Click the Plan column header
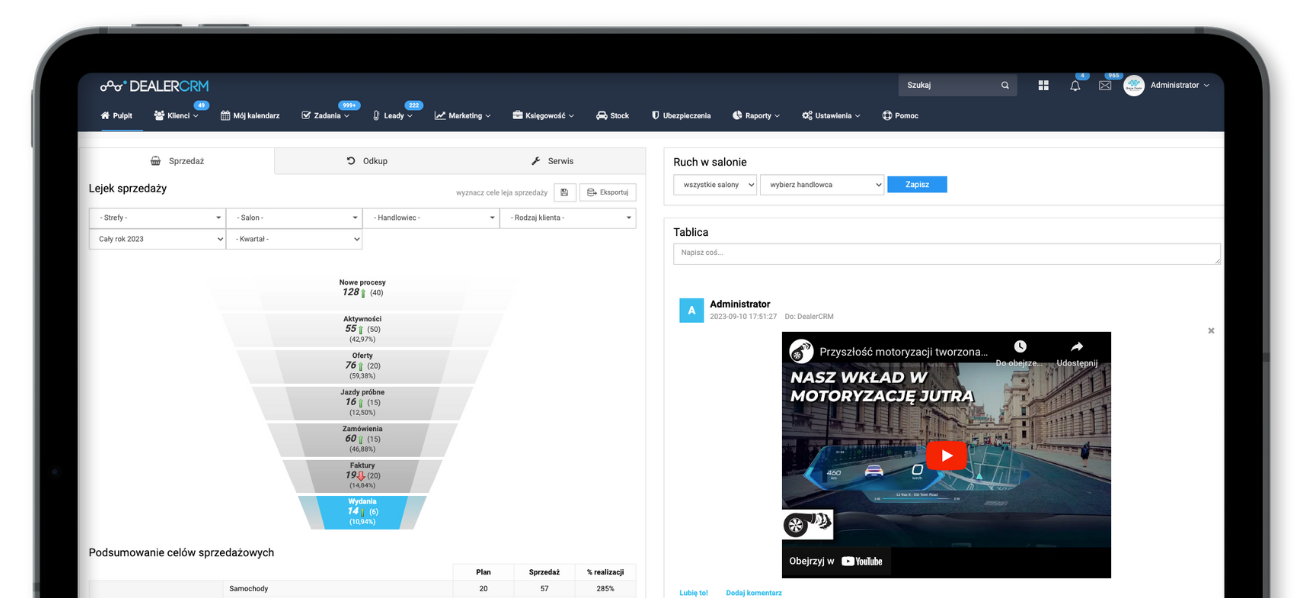The width and height of the screenshot is (1296, 598). click(483, 572)
